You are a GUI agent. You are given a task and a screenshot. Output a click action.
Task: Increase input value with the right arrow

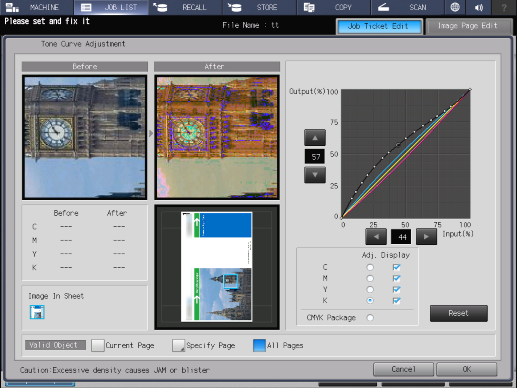pos(426,237)
